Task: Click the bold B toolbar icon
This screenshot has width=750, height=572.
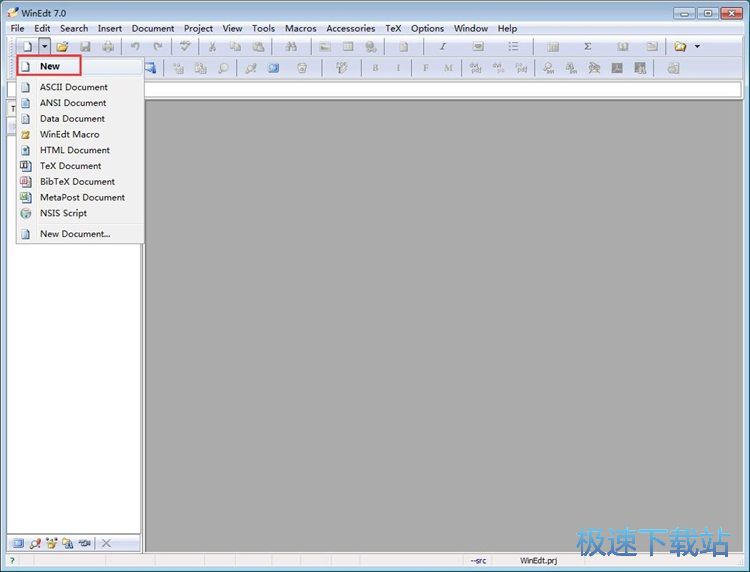Action: tap(375, 68)
